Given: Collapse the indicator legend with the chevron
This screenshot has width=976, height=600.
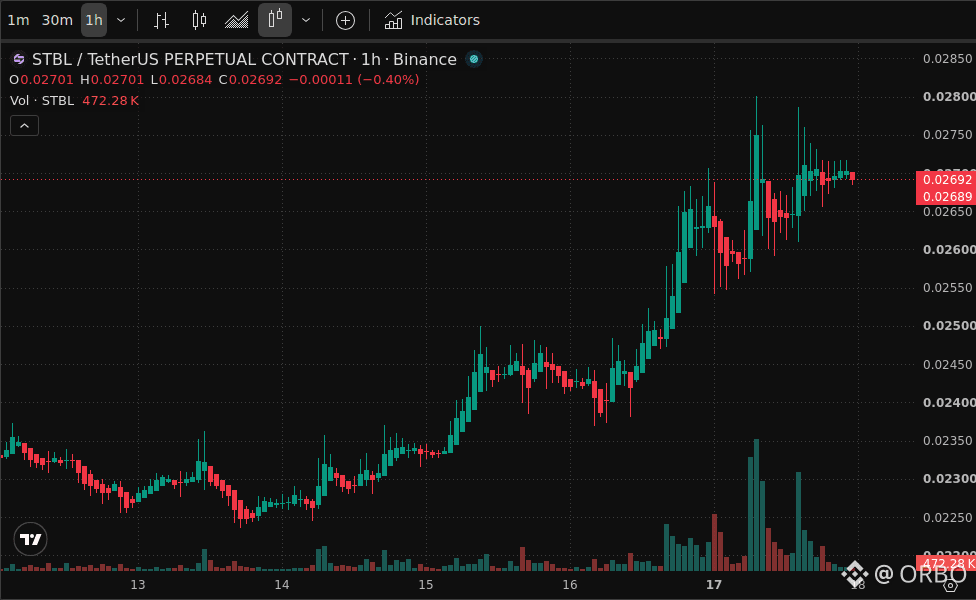Looking at the screenshot, I should [x=24, y=126].
